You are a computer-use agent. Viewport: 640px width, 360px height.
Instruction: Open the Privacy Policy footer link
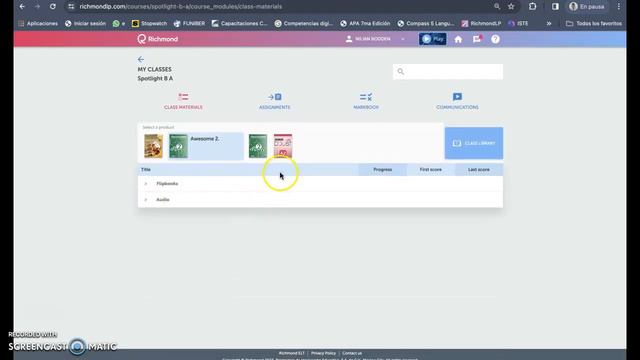click(323, 353)
